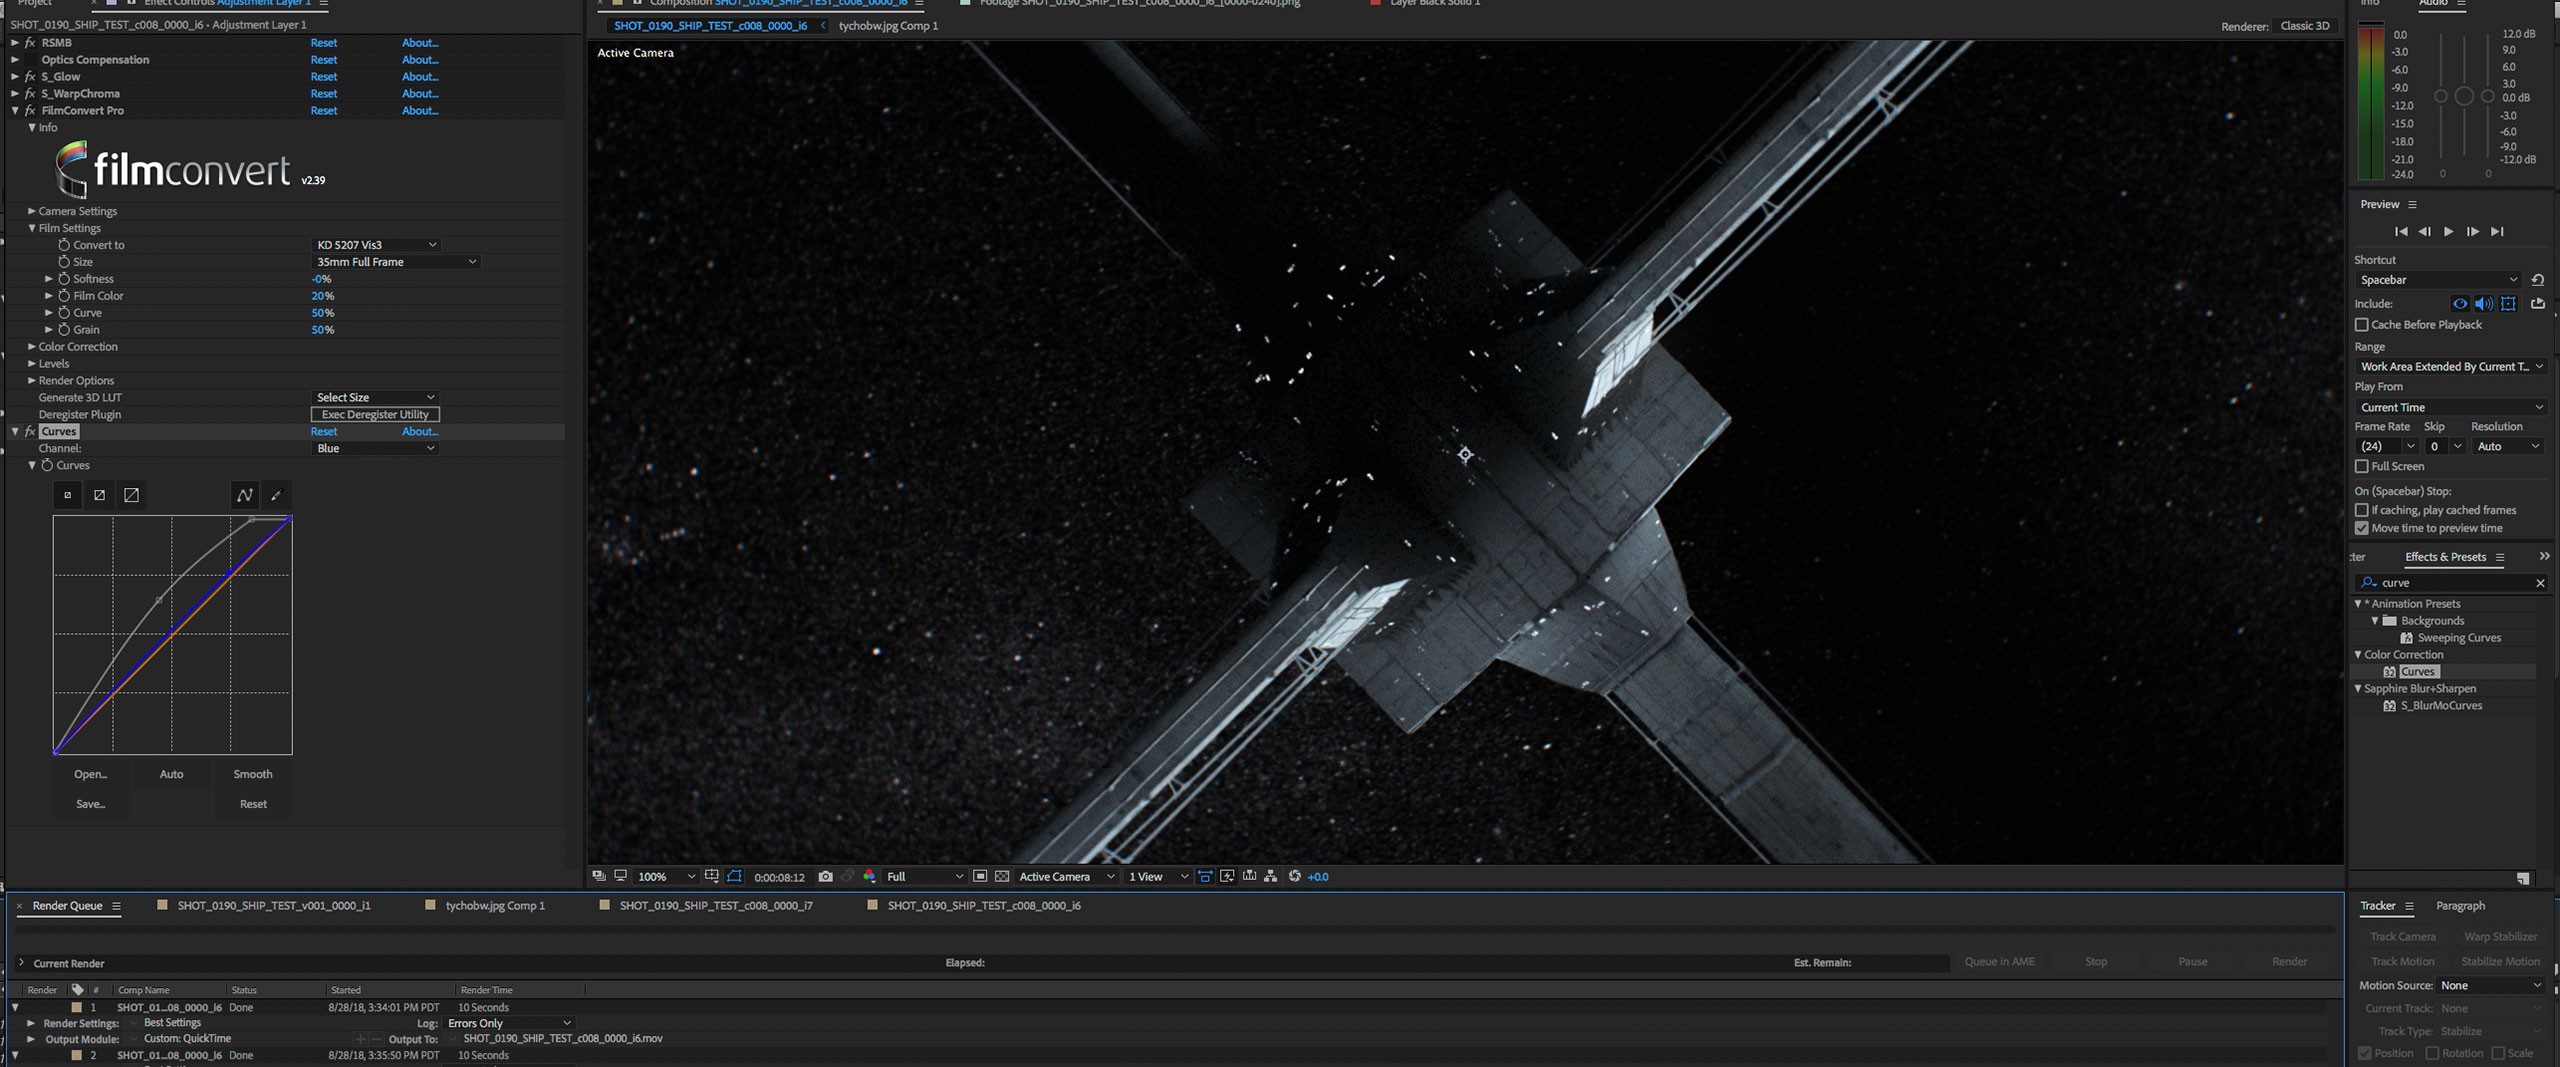2560x1067 pixels.
Task: Select the Effects & Presets panel tab
Action: pyautogui.click(x=2445, y=558)
